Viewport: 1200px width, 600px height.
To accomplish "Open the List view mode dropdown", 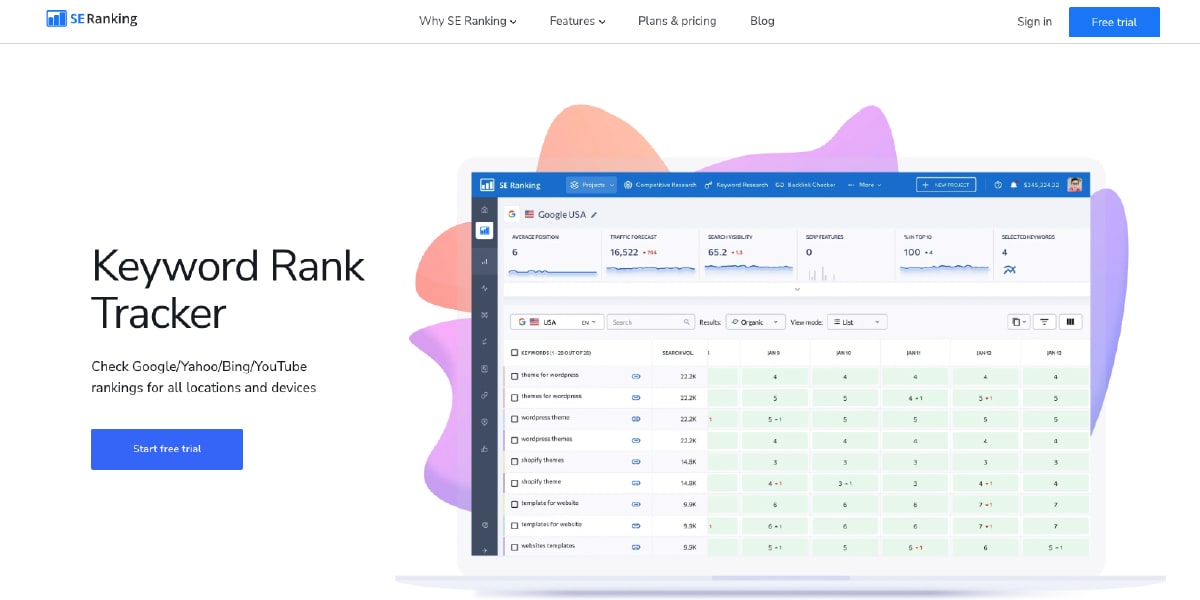I will (x=857, y=322).
